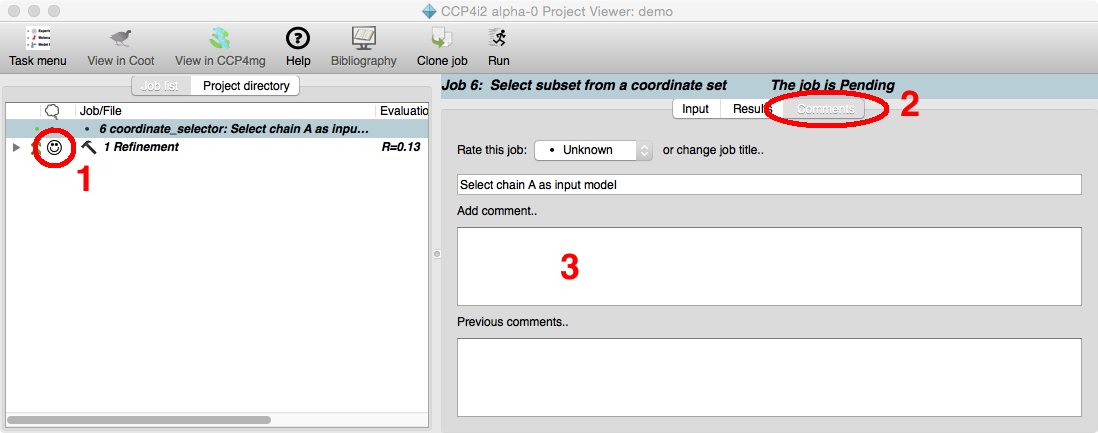Click the Add comment text box
The height and width of the screenshot is (433, 1098).
click(x=768, y=266)
